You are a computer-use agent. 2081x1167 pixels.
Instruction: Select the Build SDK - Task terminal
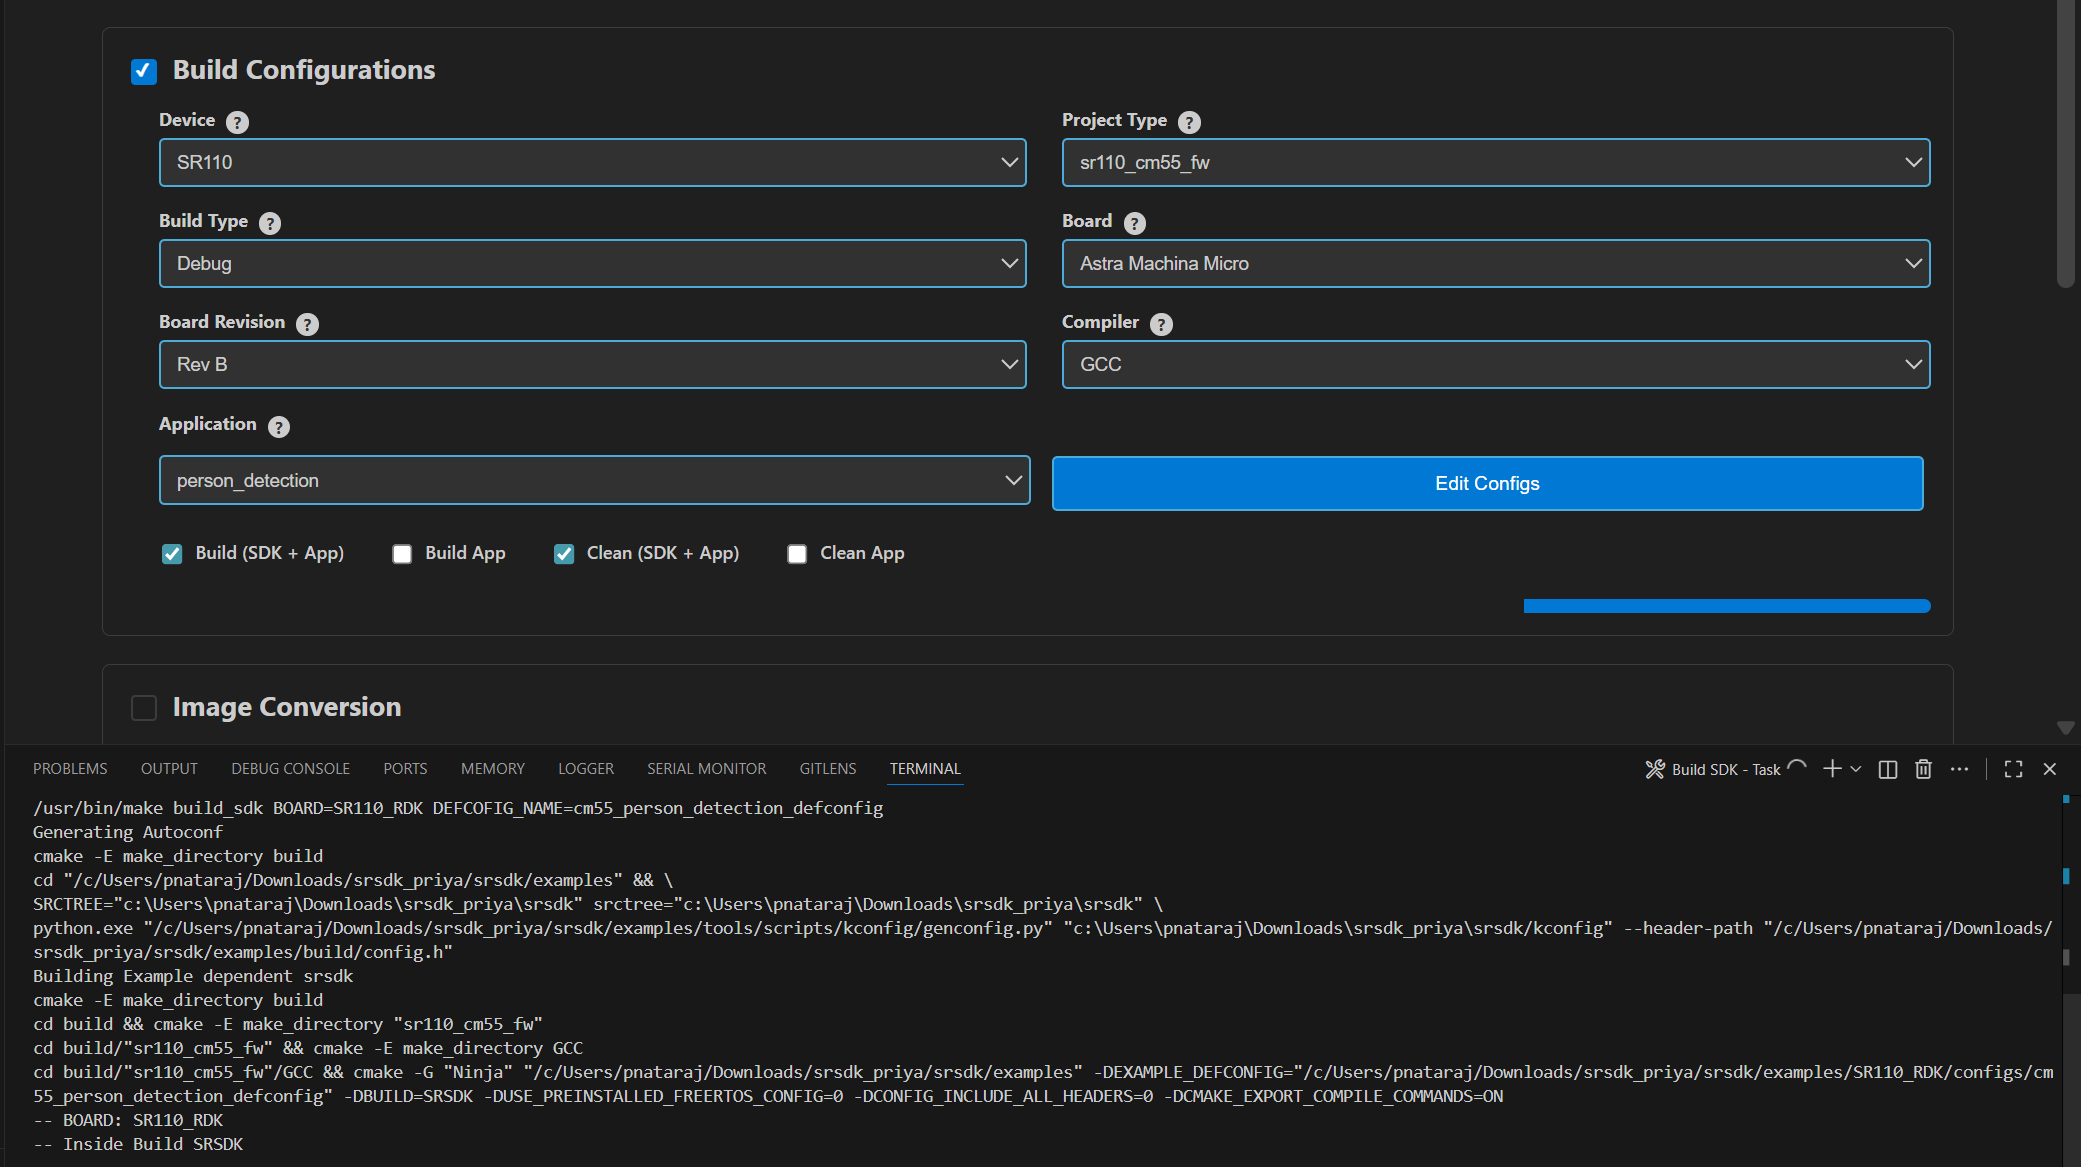(1724, 769)
